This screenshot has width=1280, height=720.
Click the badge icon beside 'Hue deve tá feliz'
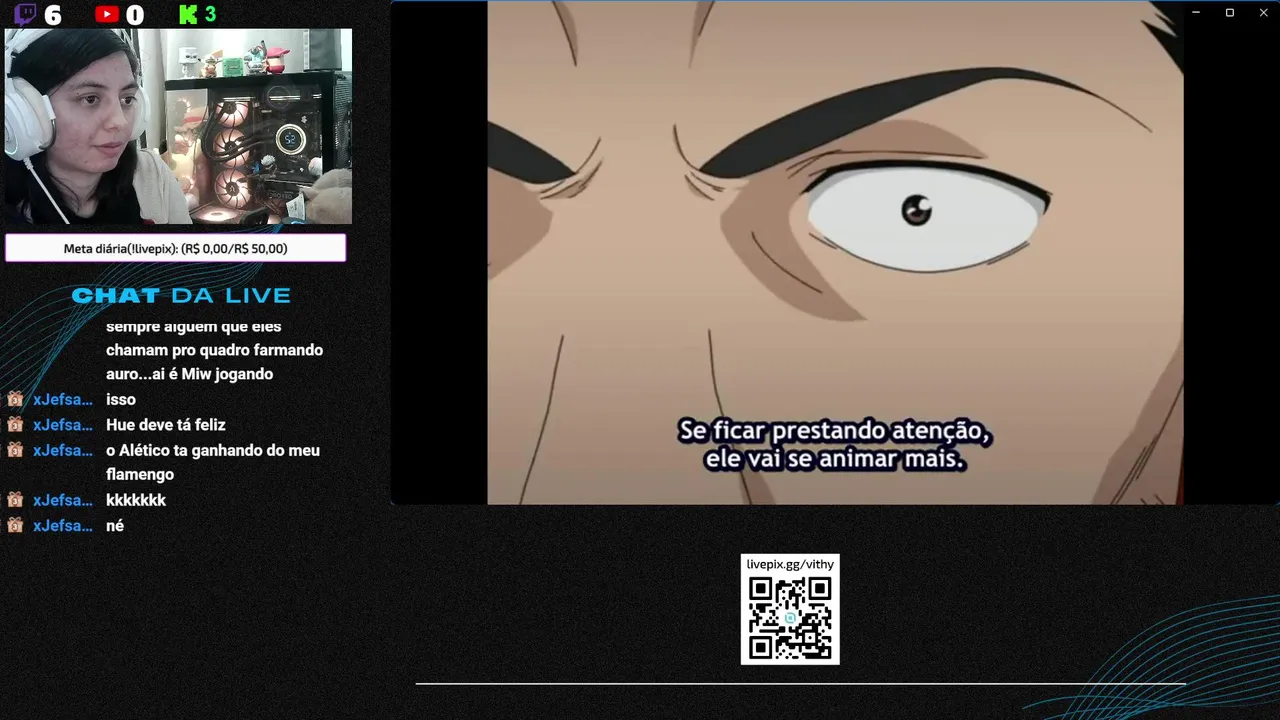pos(15,425)
